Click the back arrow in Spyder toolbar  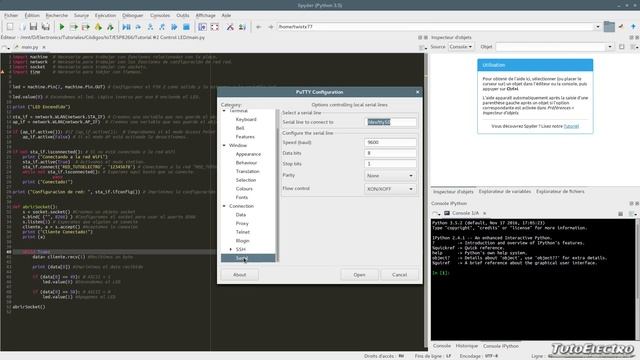tap(258, 27)
